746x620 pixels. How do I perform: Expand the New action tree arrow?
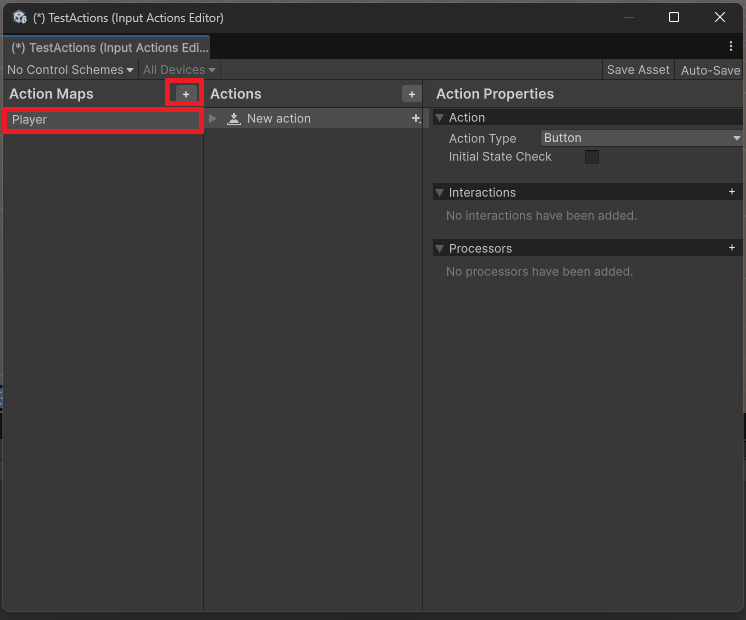[x=213, y=119]
